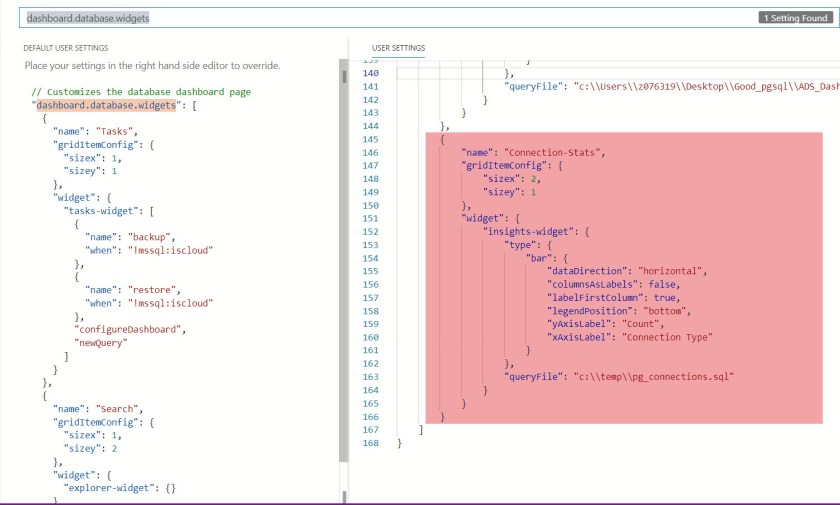Place cursor on "Connection-Stats" name value
Viewport: 840px width, 505px height.
555,152
